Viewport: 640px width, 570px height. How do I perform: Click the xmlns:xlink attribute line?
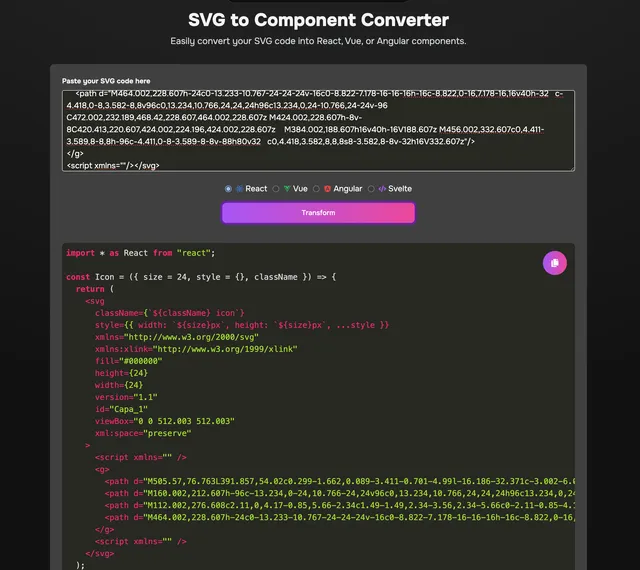click(x=196, y=349)
